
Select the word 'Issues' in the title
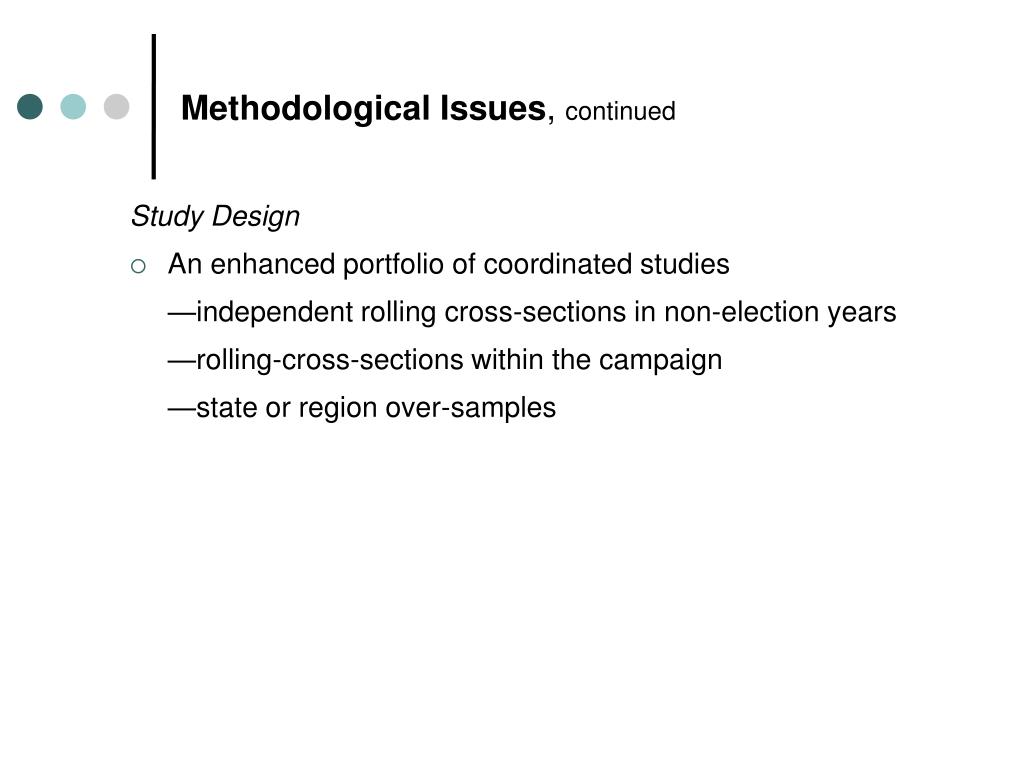[x=492, y=108]
